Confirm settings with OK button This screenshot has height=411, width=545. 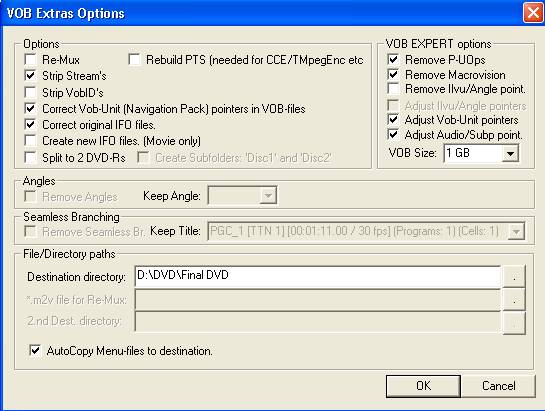click(423, 386)
